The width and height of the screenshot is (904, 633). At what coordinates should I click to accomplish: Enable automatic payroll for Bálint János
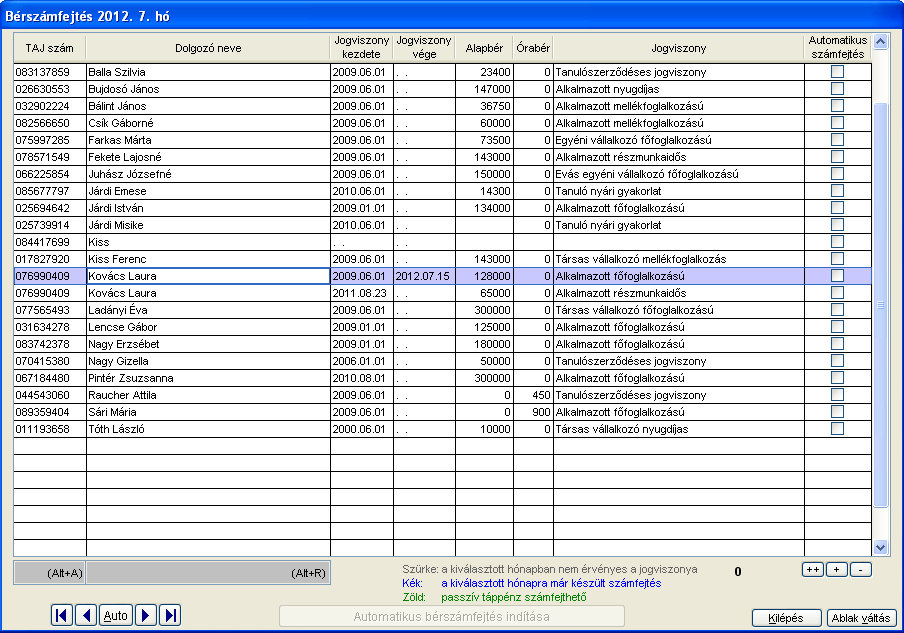pos(837,106)
